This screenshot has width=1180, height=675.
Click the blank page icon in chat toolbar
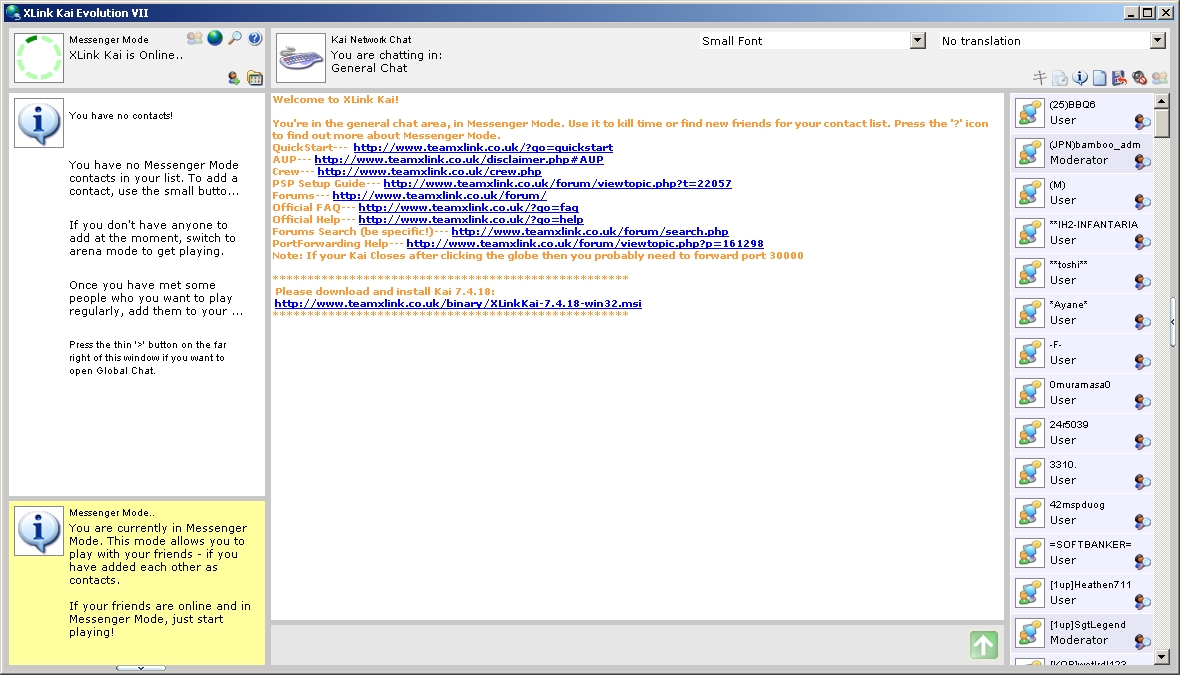1099,78
